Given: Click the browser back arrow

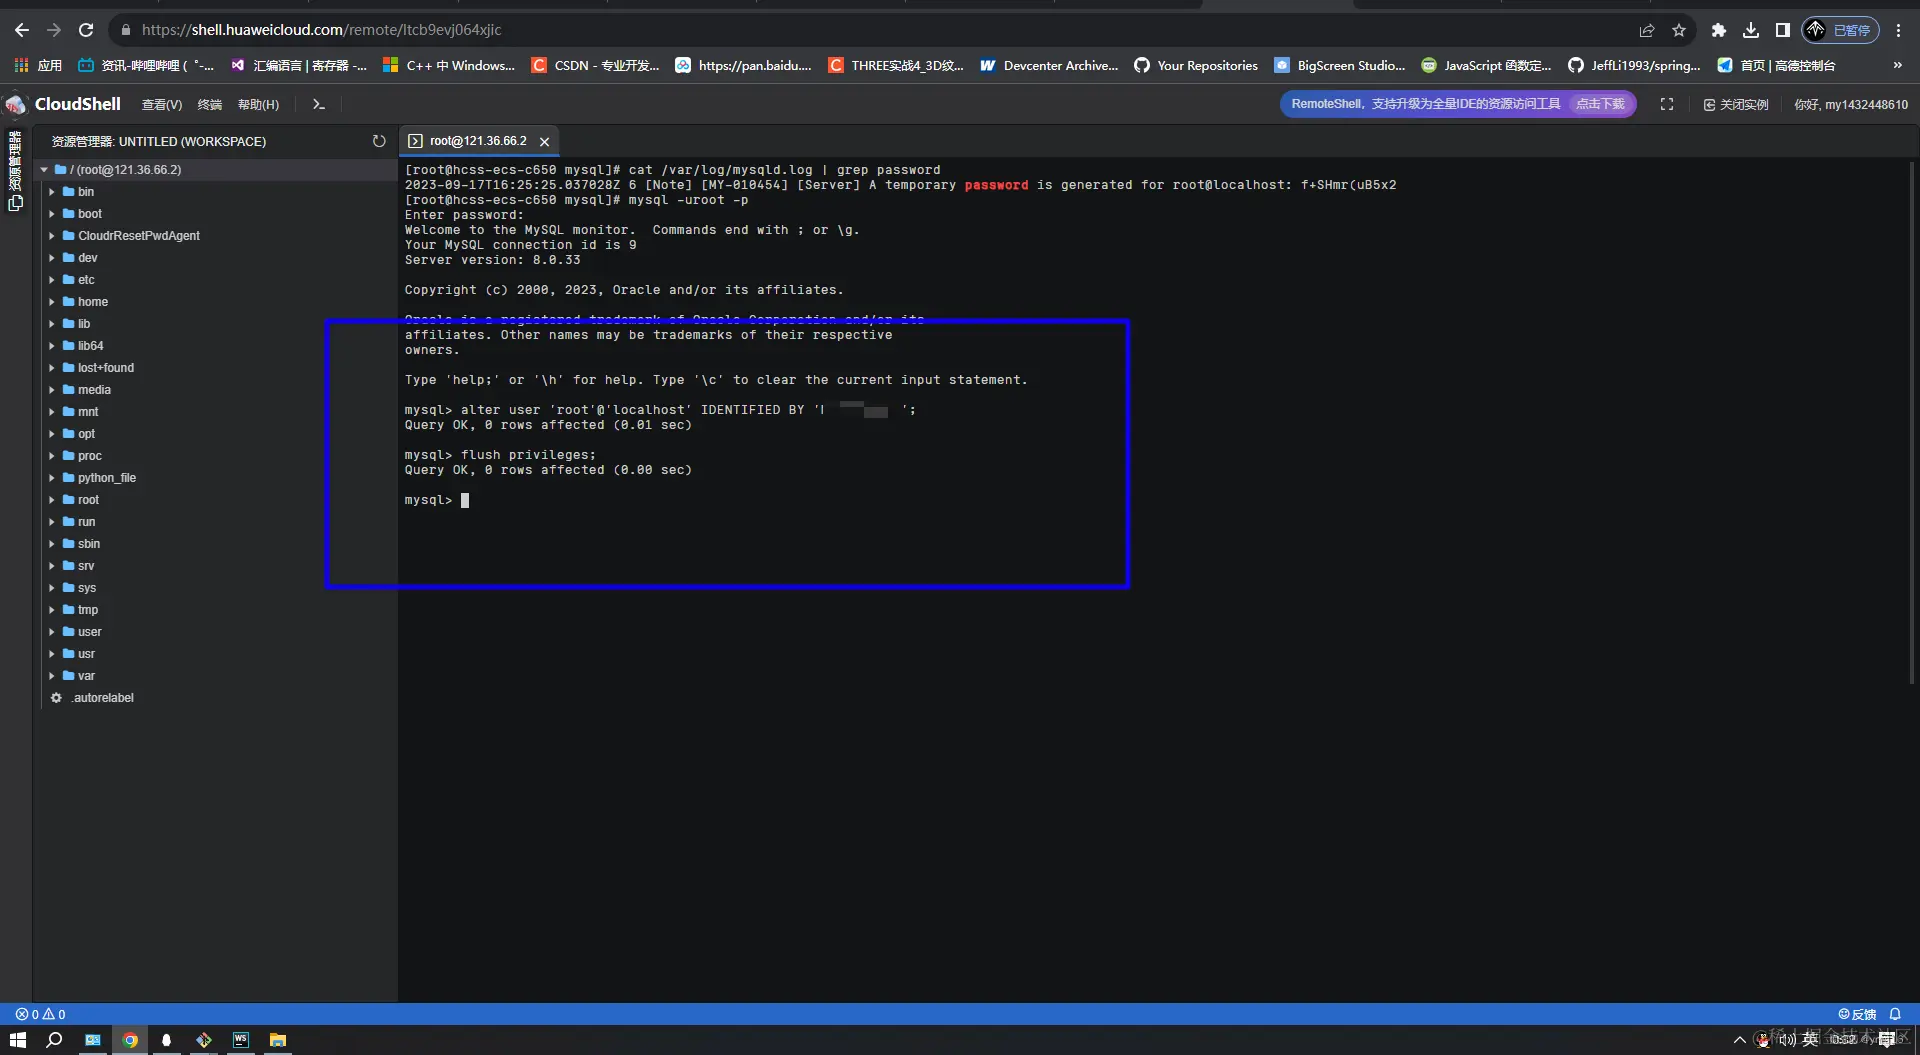Looking at the screenshot, I should coord(22,30).
